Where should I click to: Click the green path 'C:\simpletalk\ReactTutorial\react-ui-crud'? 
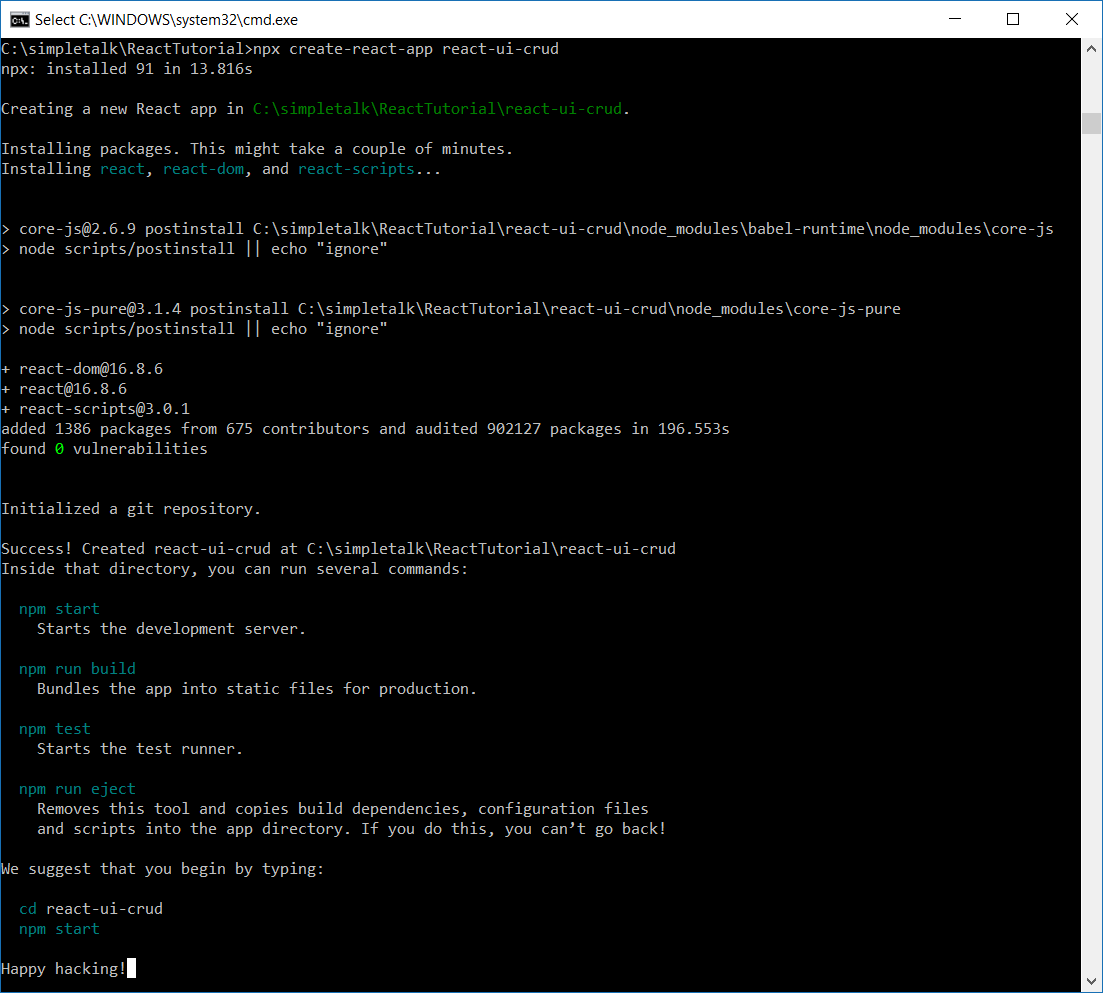coord(438,109)
